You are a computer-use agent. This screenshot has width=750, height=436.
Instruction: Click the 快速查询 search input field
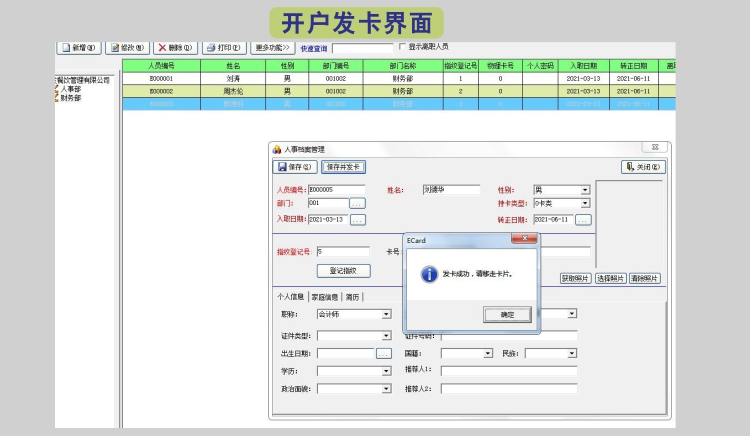pyautogui.click(x=362, y=47)
